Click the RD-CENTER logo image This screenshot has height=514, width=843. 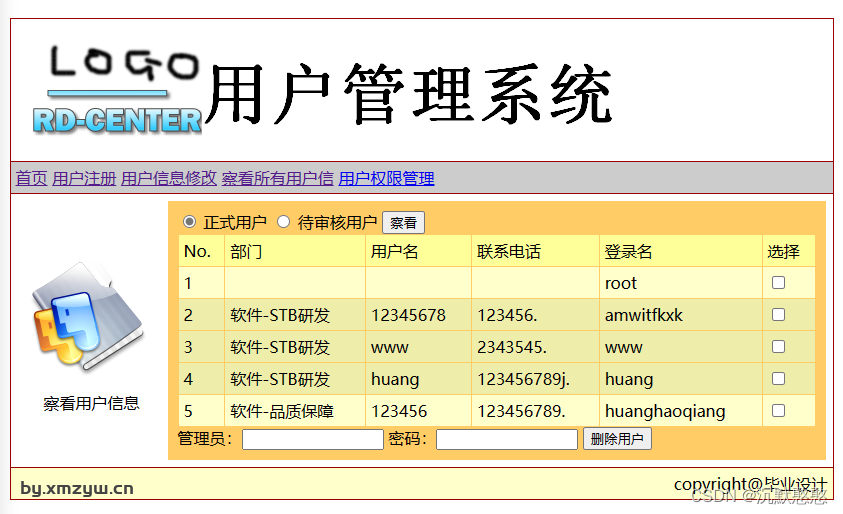click(x=117, y=90)
